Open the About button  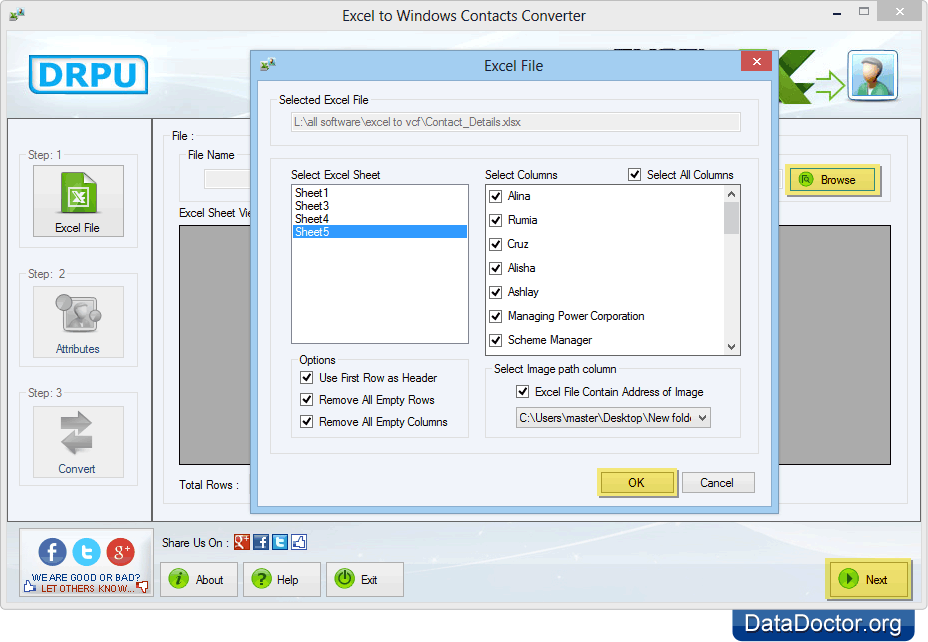(199, 579)
